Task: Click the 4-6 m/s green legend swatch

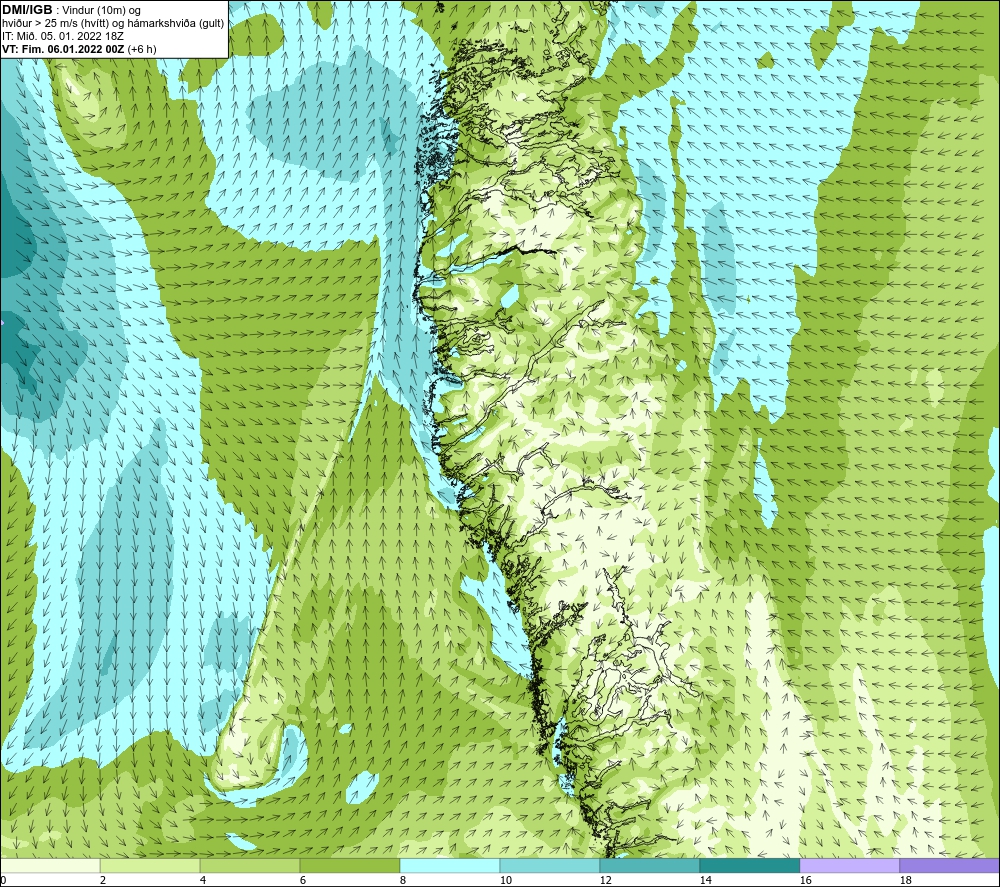Action: coord(250,865)
